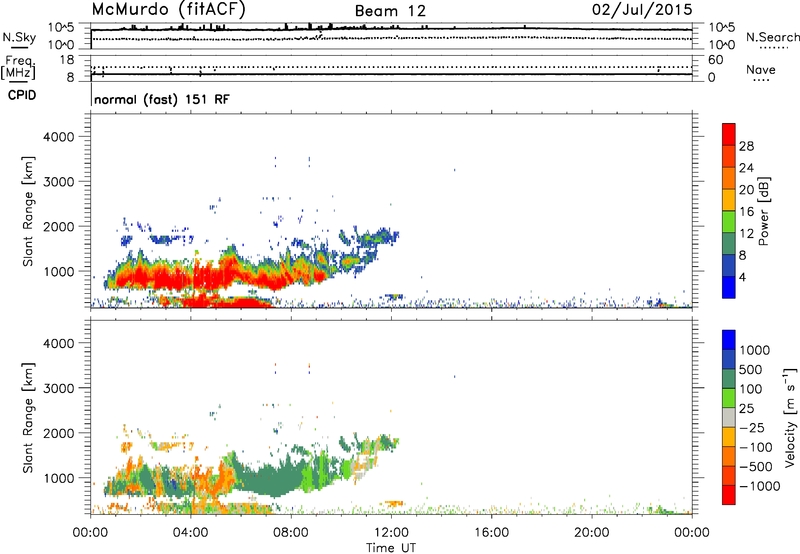Click the '3000' label on Power panel axis

tap(59, 182)
